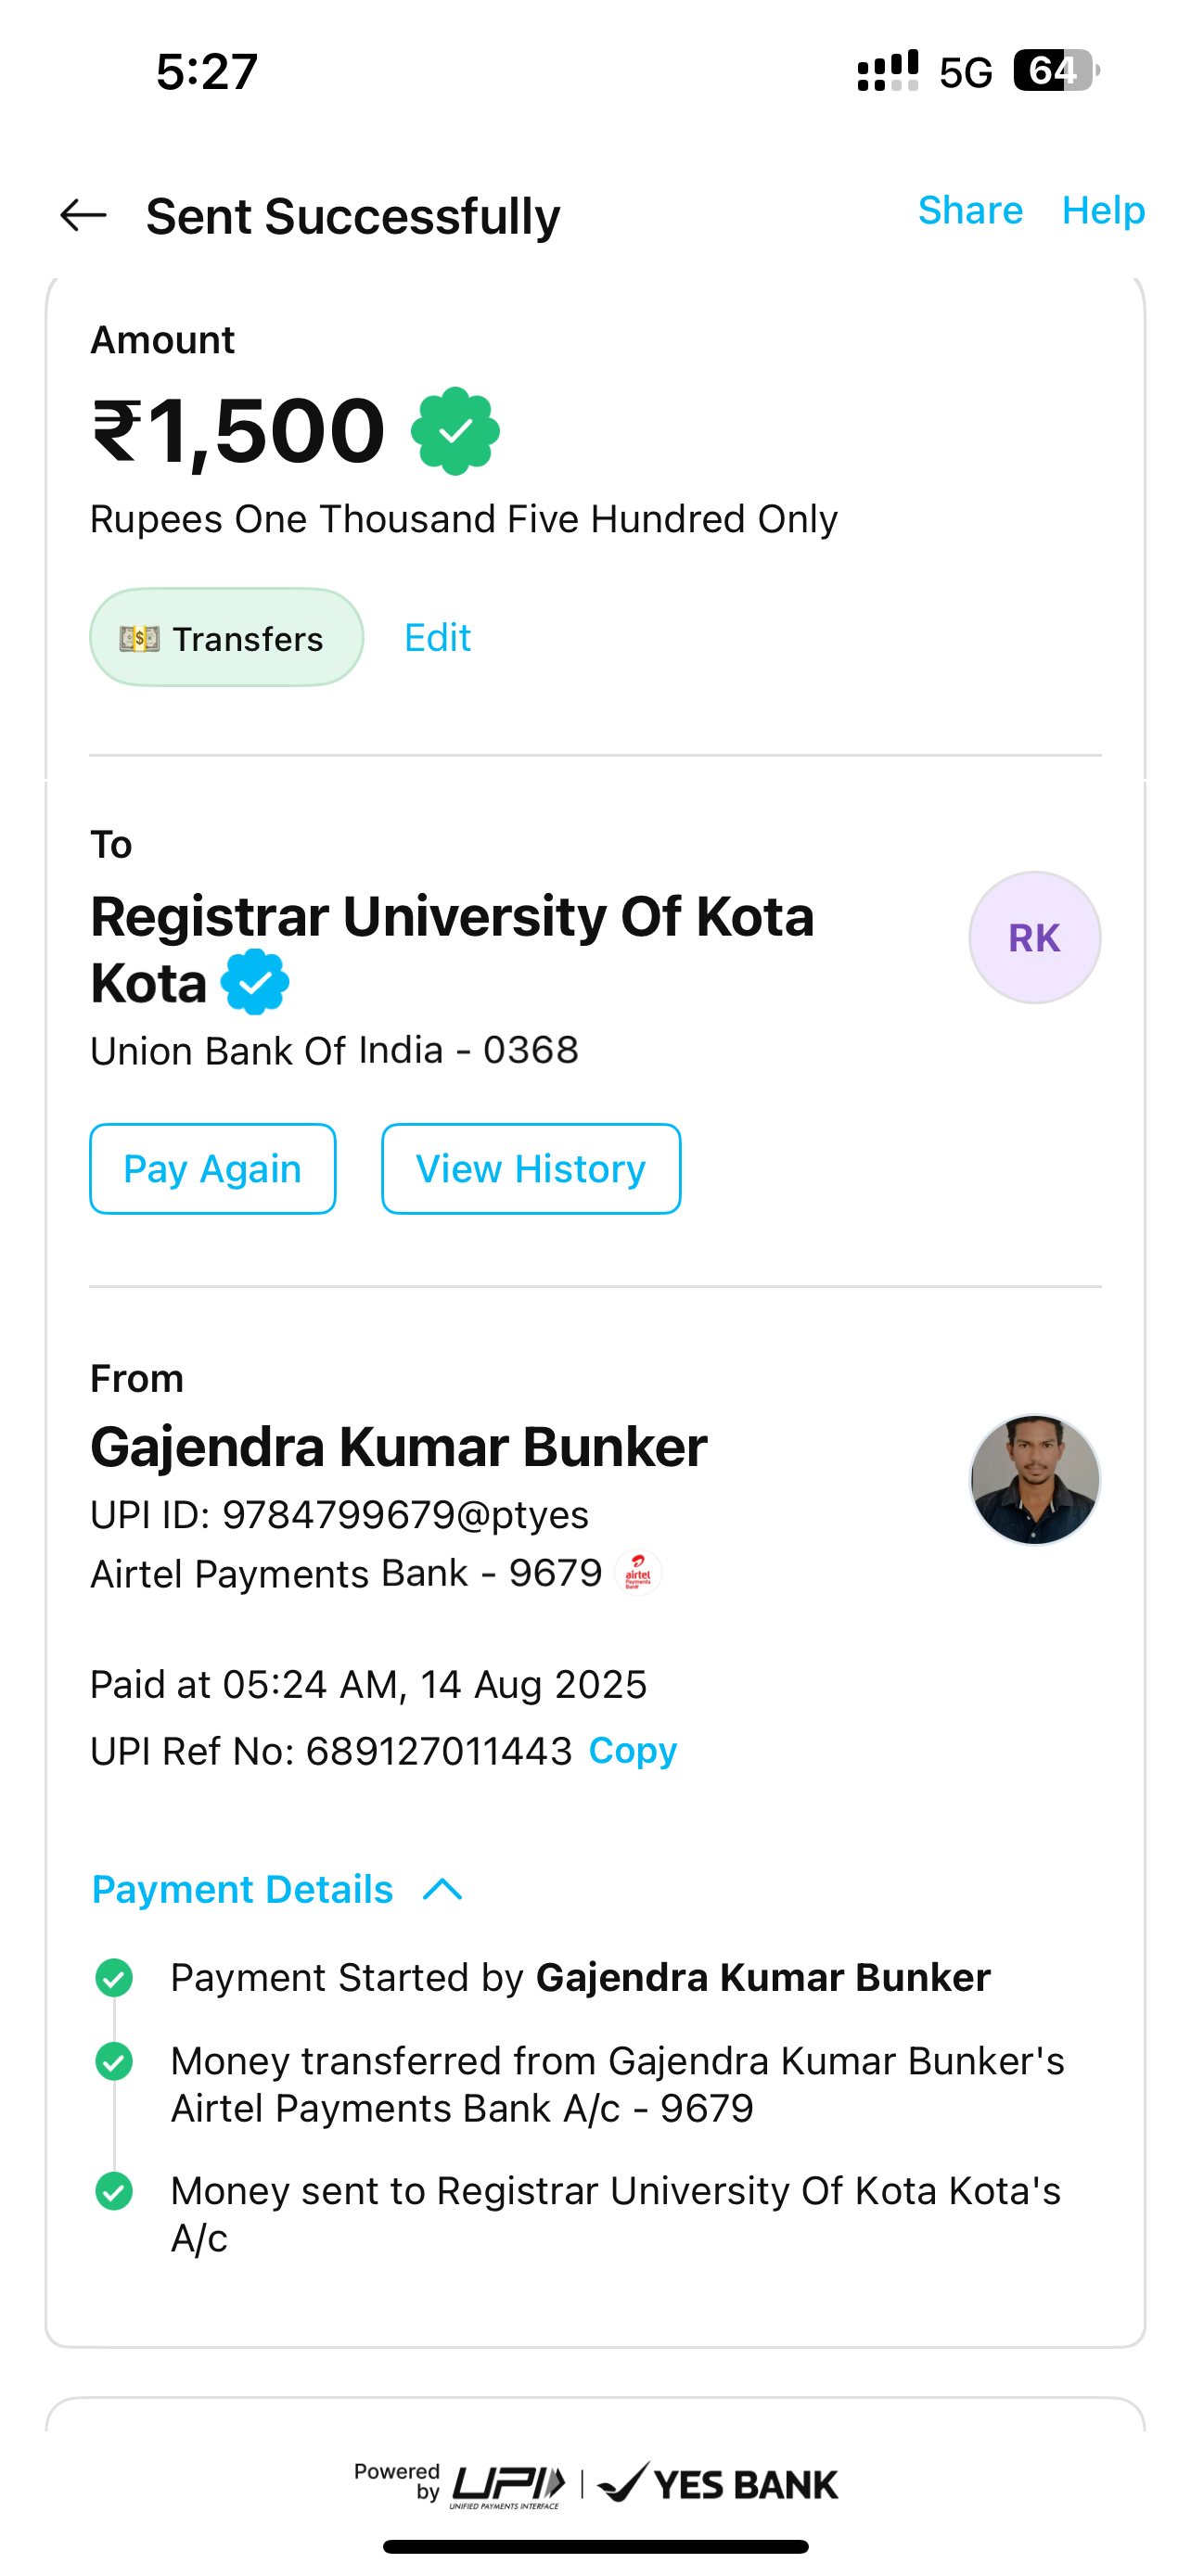
Task: Open the Help option
Action: point(1103,211)
